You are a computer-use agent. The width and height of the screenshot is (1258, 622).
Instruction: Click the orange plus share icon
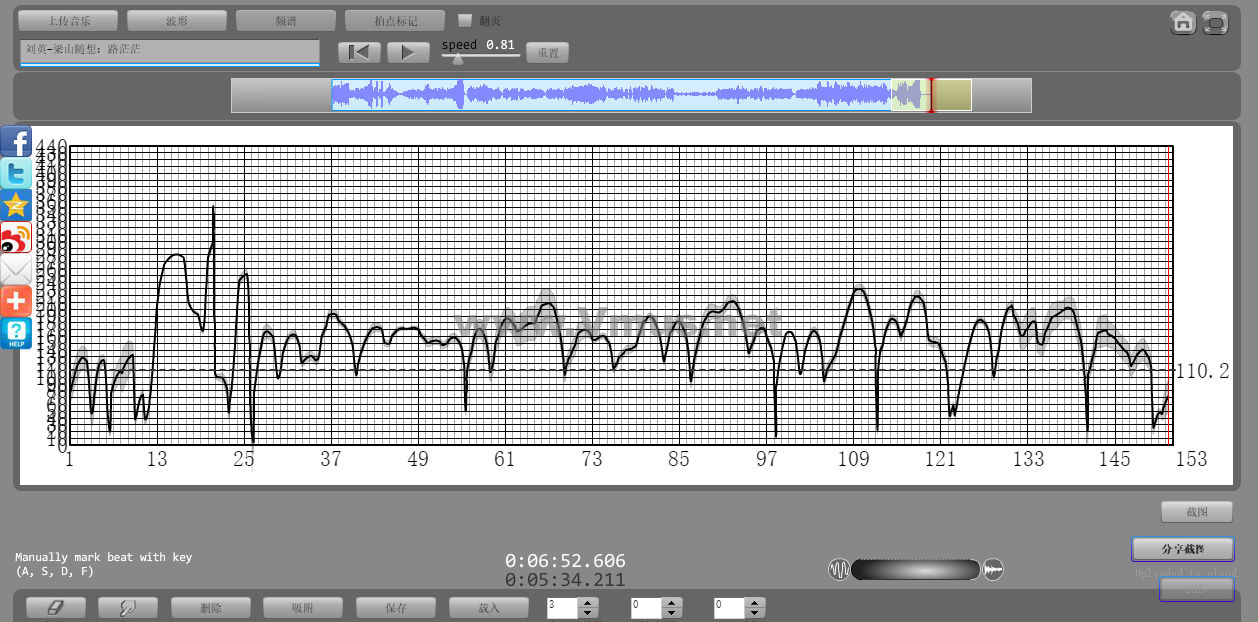[x=16, y=301]
